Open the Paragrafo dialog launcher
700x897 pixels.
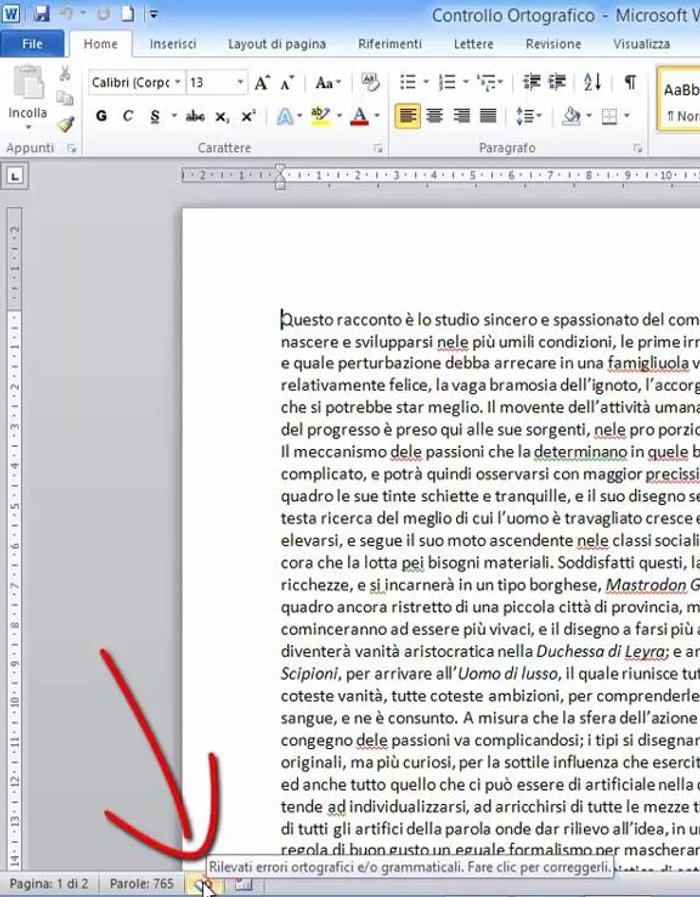coord(638,148)
